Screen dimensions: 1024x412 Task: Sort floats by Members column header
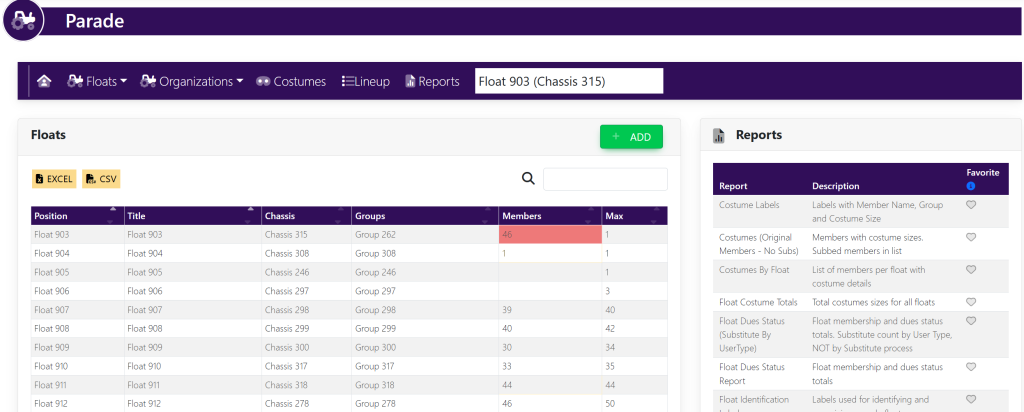pos(549,215)
